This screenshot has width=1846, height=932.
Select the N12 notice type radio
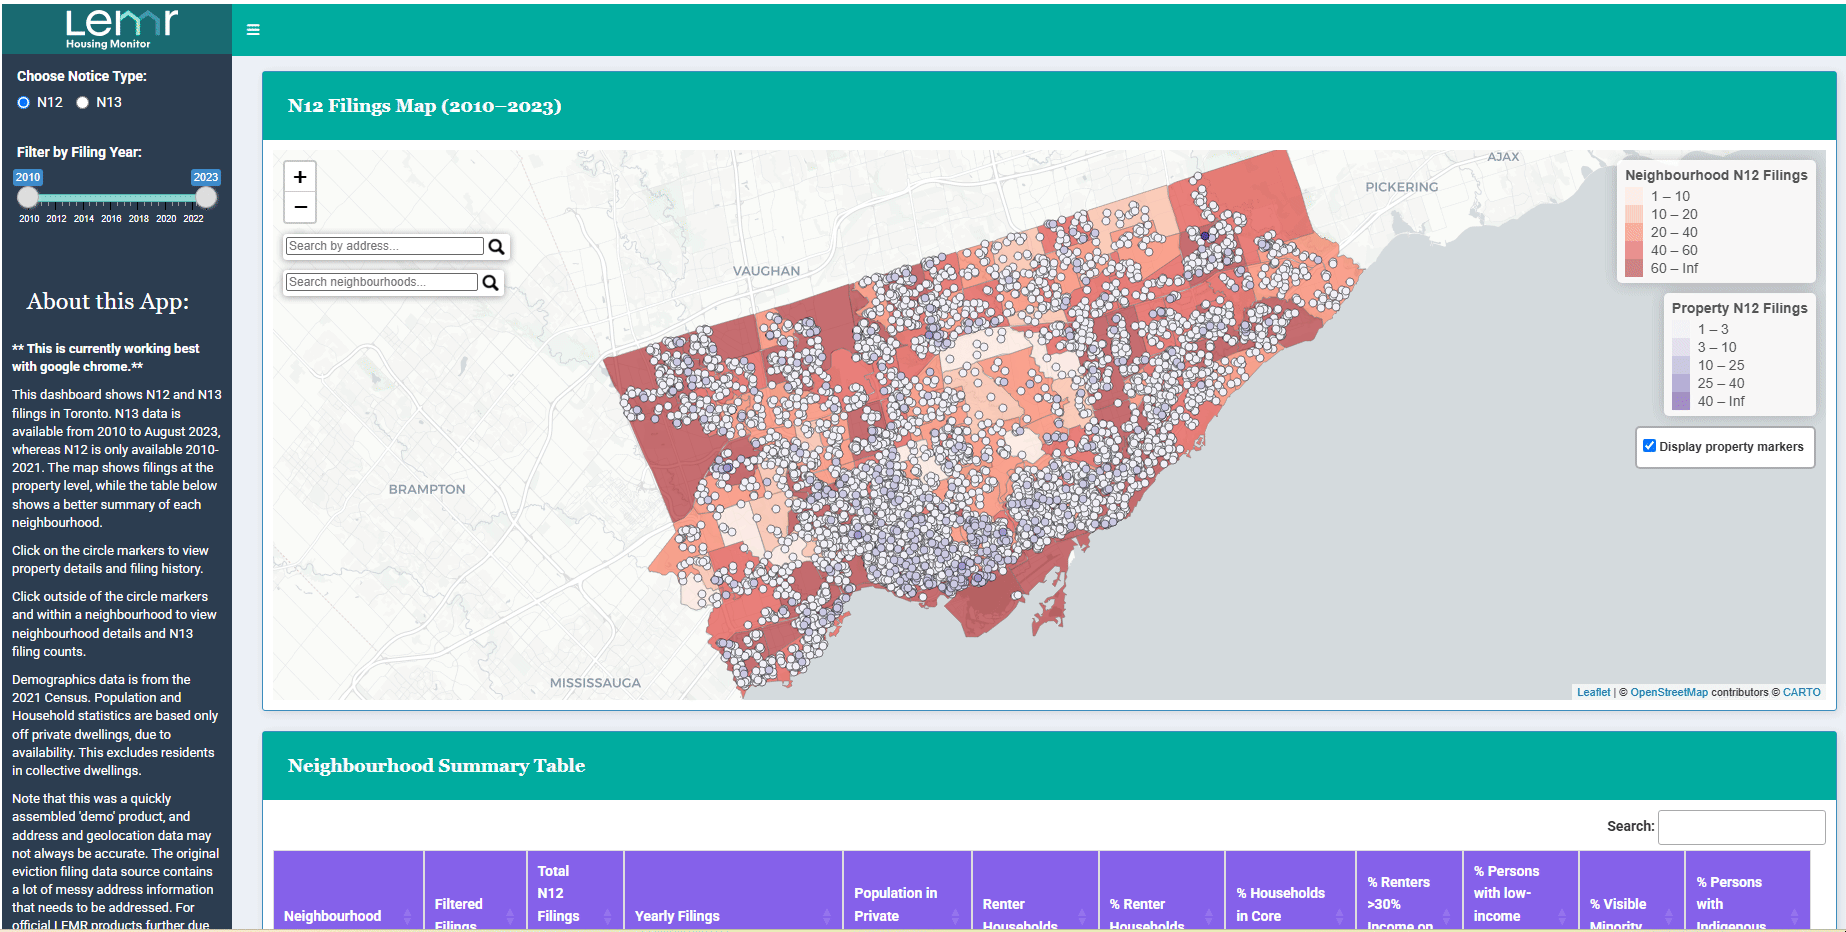(24, 103)
